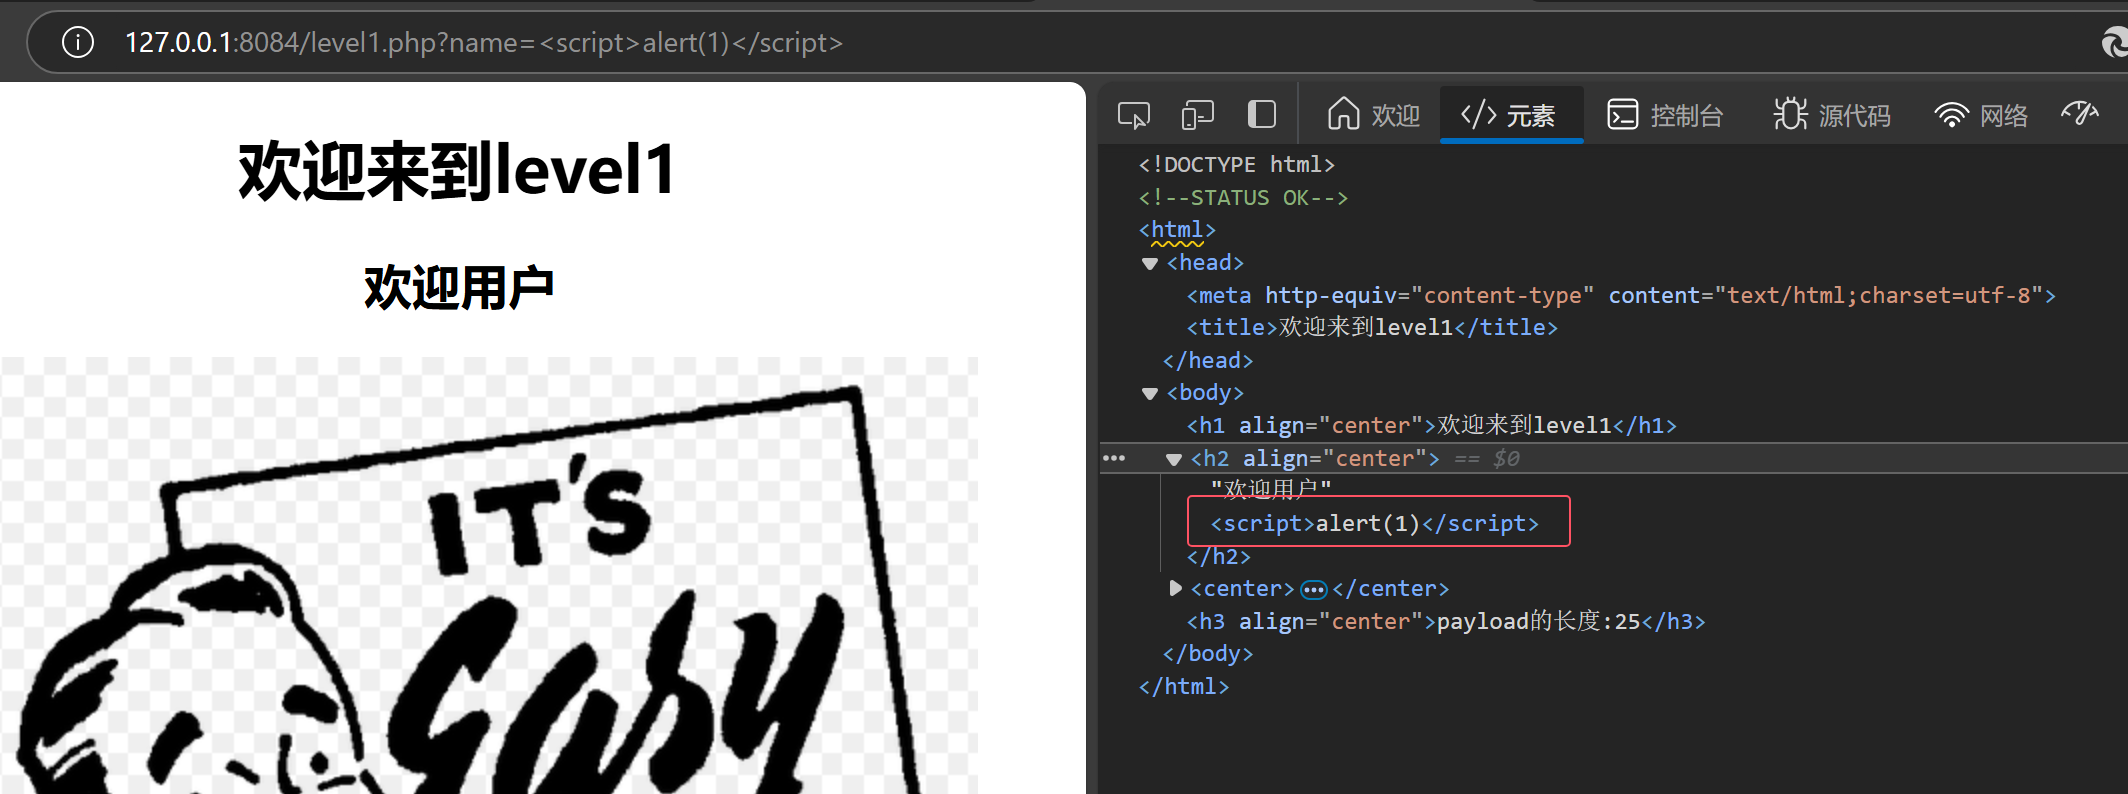Open the three-dots menu beside h2 row
Image resolution: width=2128 pixels, height=794 pixels.
(1114, 458)
